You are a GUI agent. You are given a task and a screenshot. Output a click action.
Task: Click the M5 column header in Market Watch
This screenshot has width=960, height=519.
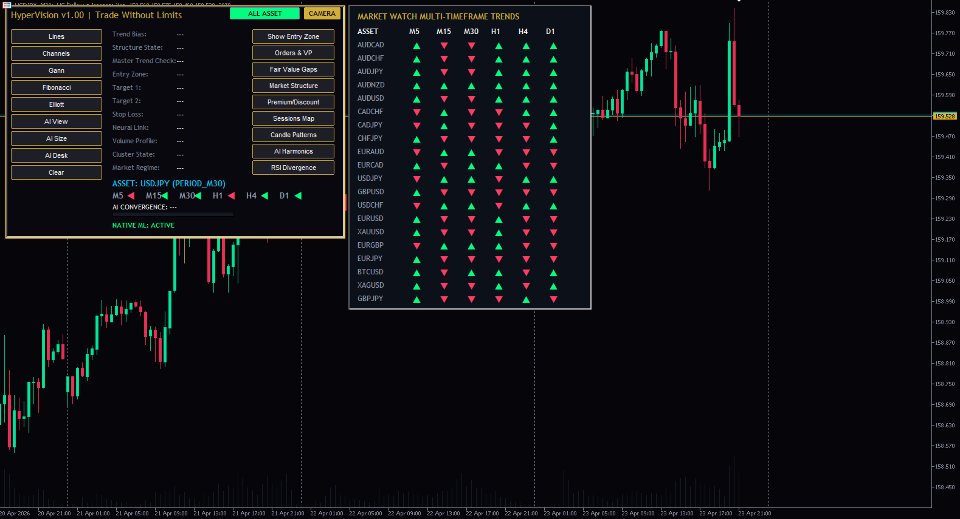(x=414, y=31)
